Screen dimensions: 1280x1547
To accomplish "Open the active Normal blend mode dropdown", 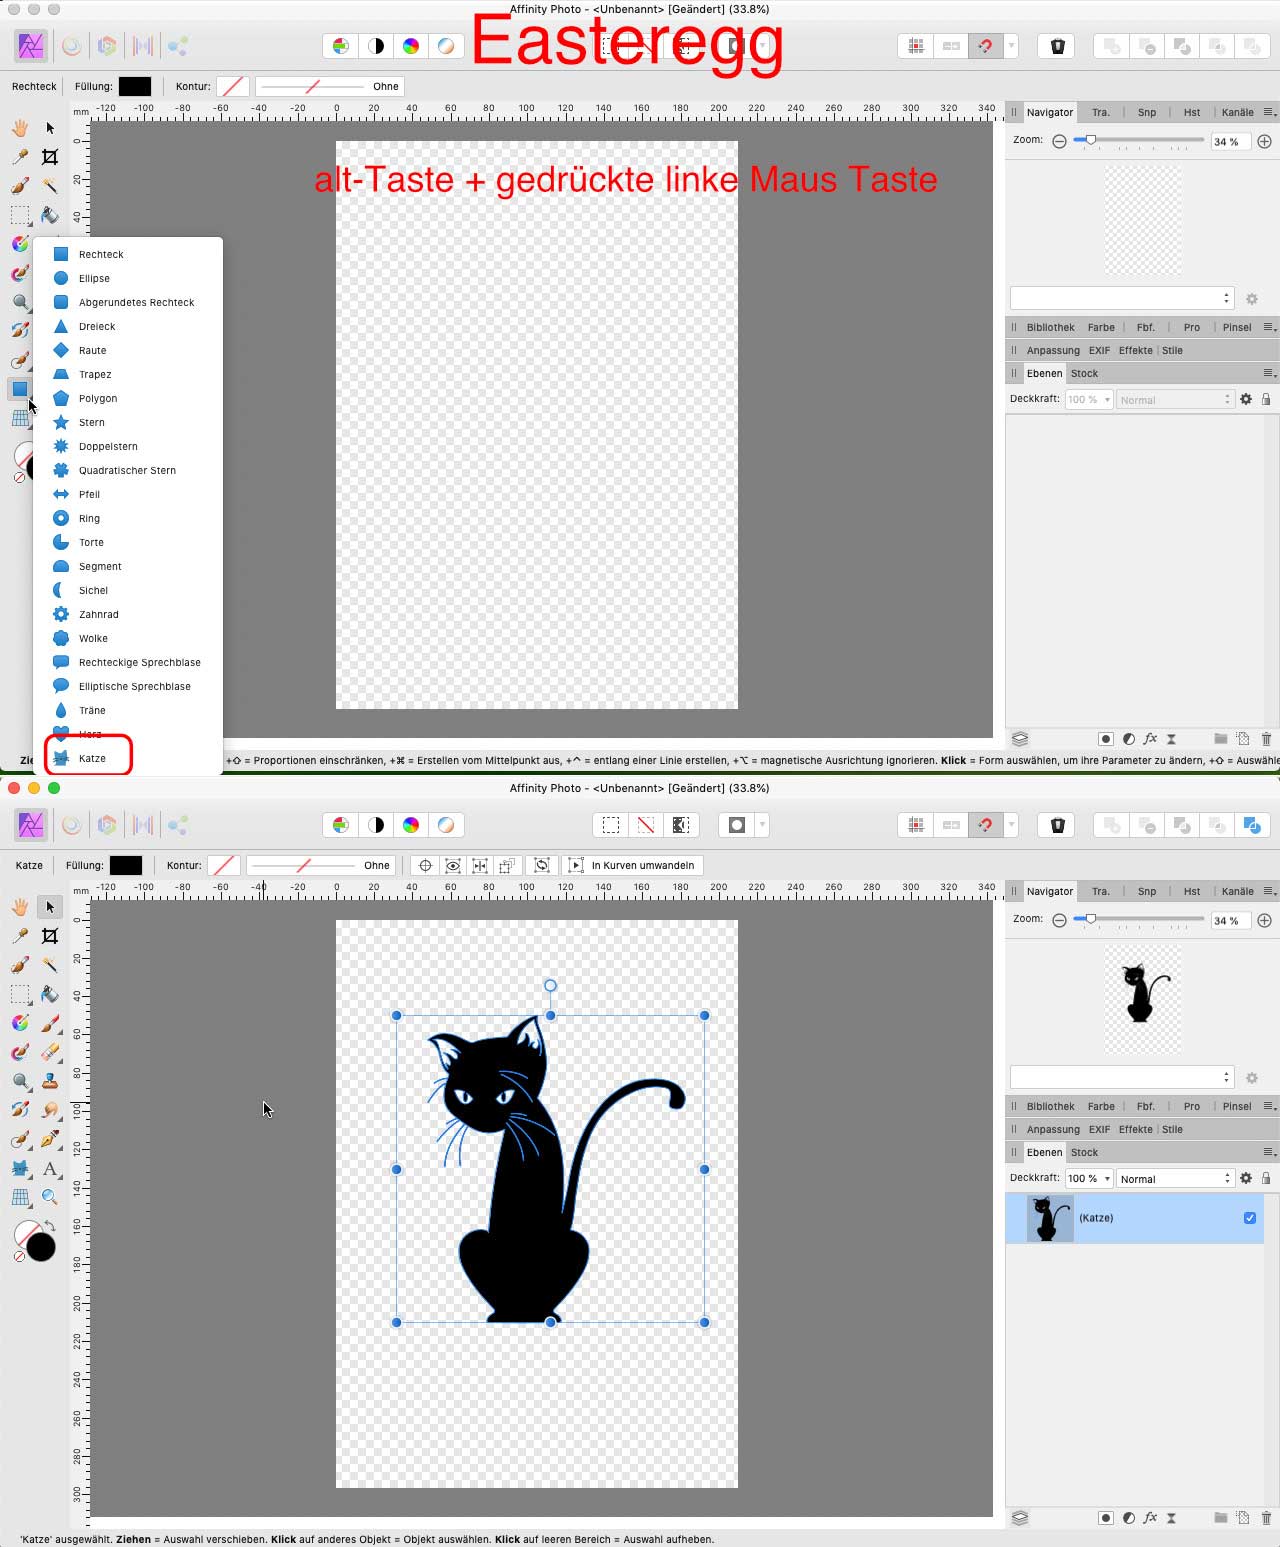I will 1175,1179.
